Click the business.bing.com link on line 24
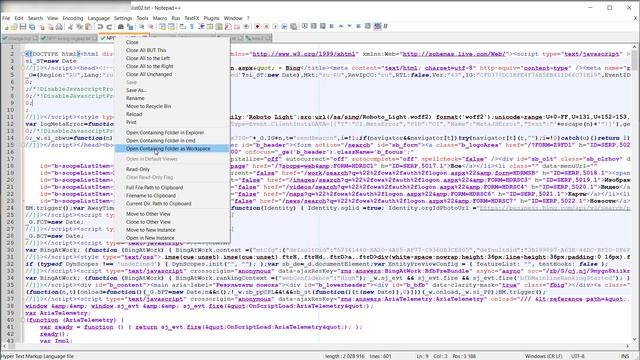640x360 pixels. point(555,208)
